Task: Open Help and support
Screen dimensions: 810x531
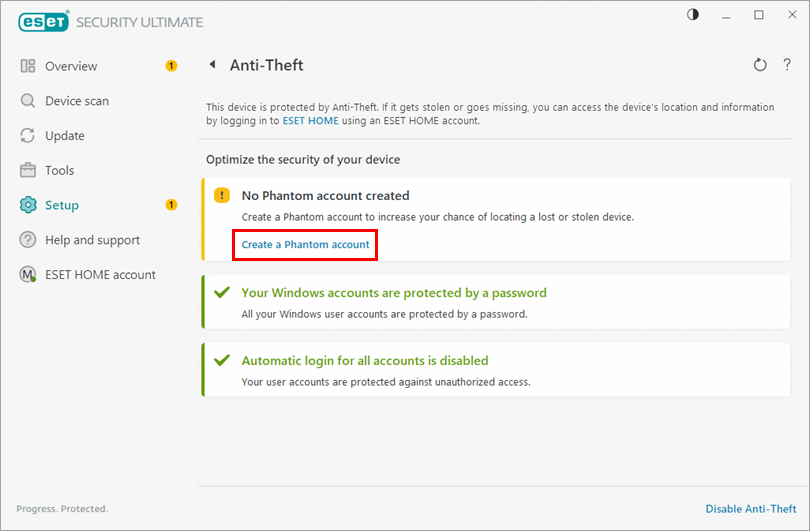Action: (x=92, y=240)
